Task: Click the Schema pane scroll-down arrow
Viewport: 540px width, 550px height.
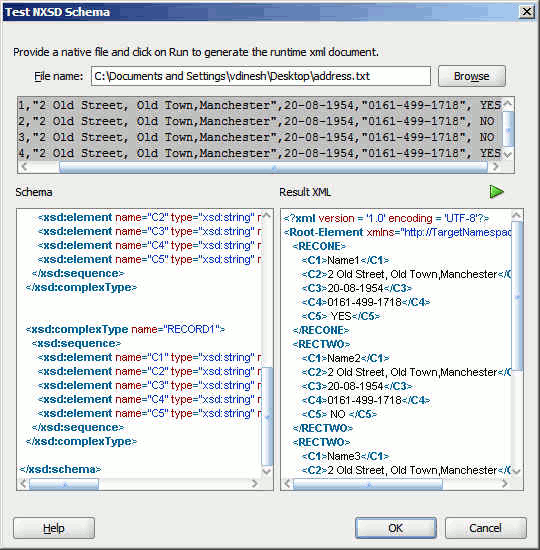Action: pos(267,471)
